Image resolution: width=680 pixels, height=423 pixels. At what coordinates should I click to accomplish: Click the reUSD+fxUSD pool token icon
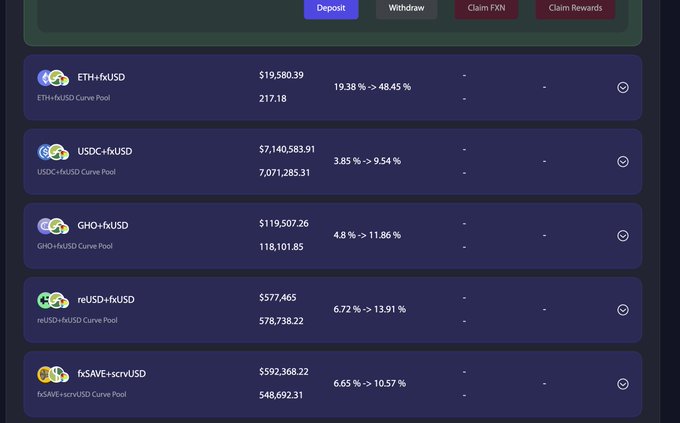[x=52, y=300]
